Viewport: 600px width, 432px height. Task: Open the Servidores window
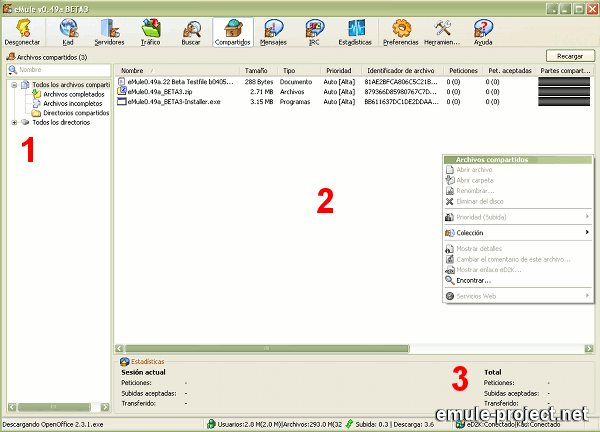coord(109,32)
